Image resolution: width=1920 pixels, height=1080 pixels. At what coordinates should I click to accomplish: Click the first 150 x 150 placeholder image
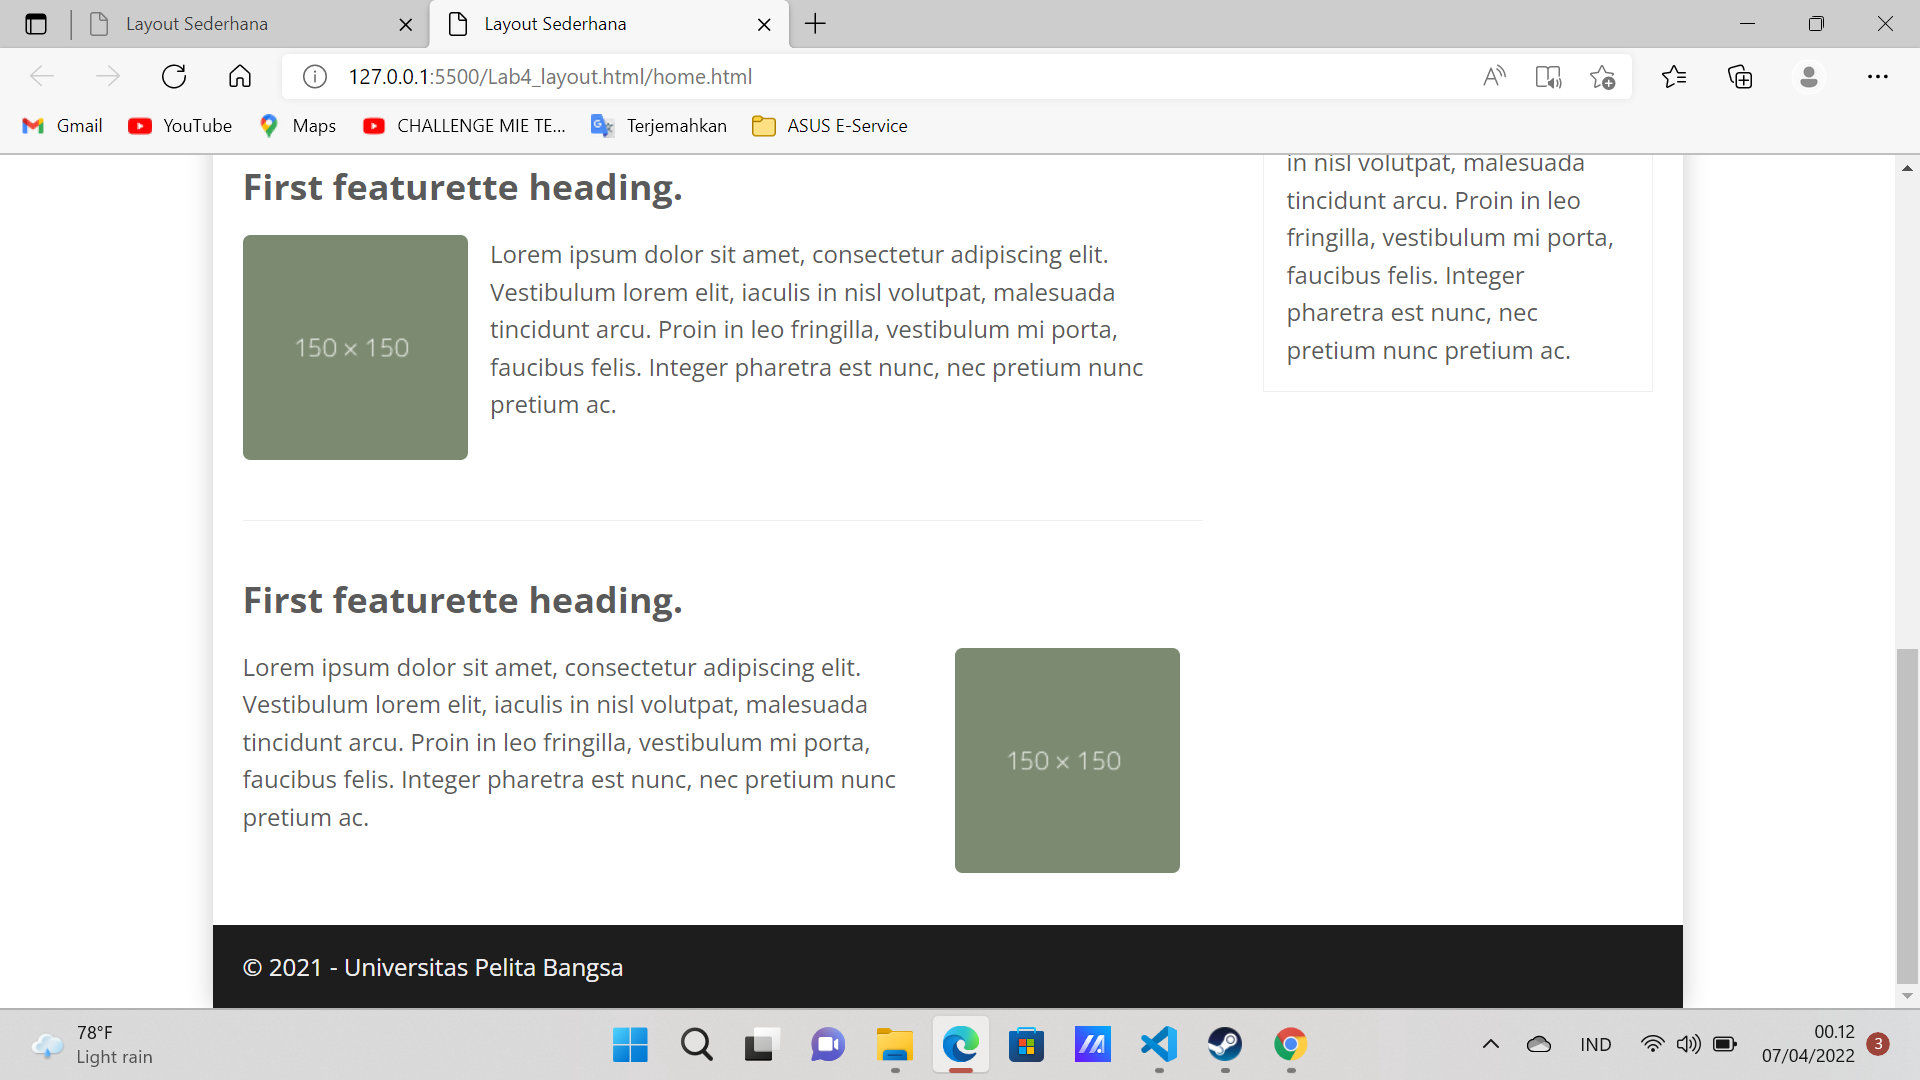click(355, 347)
